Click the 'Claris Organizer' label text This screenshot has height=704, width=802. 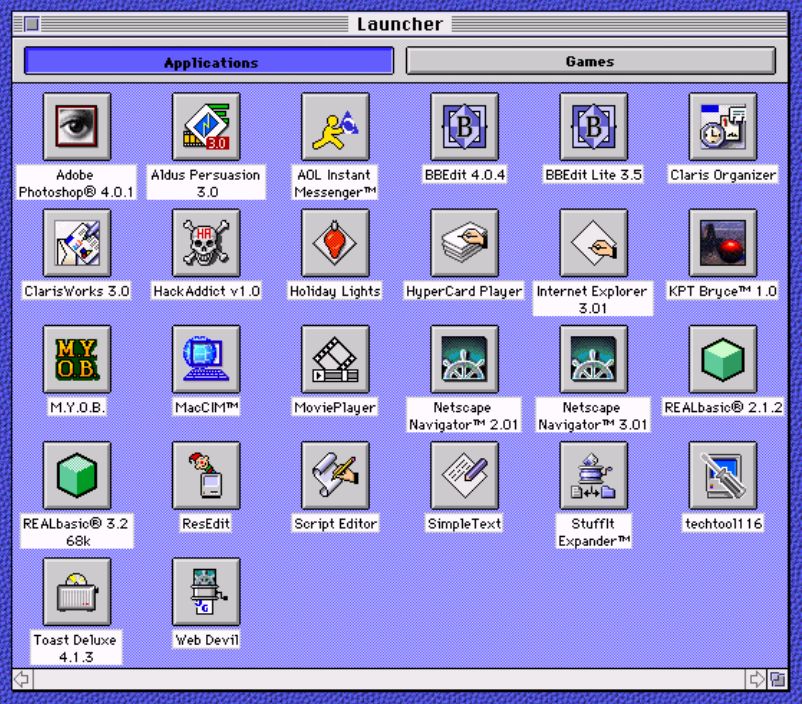(x=723, y=175)
